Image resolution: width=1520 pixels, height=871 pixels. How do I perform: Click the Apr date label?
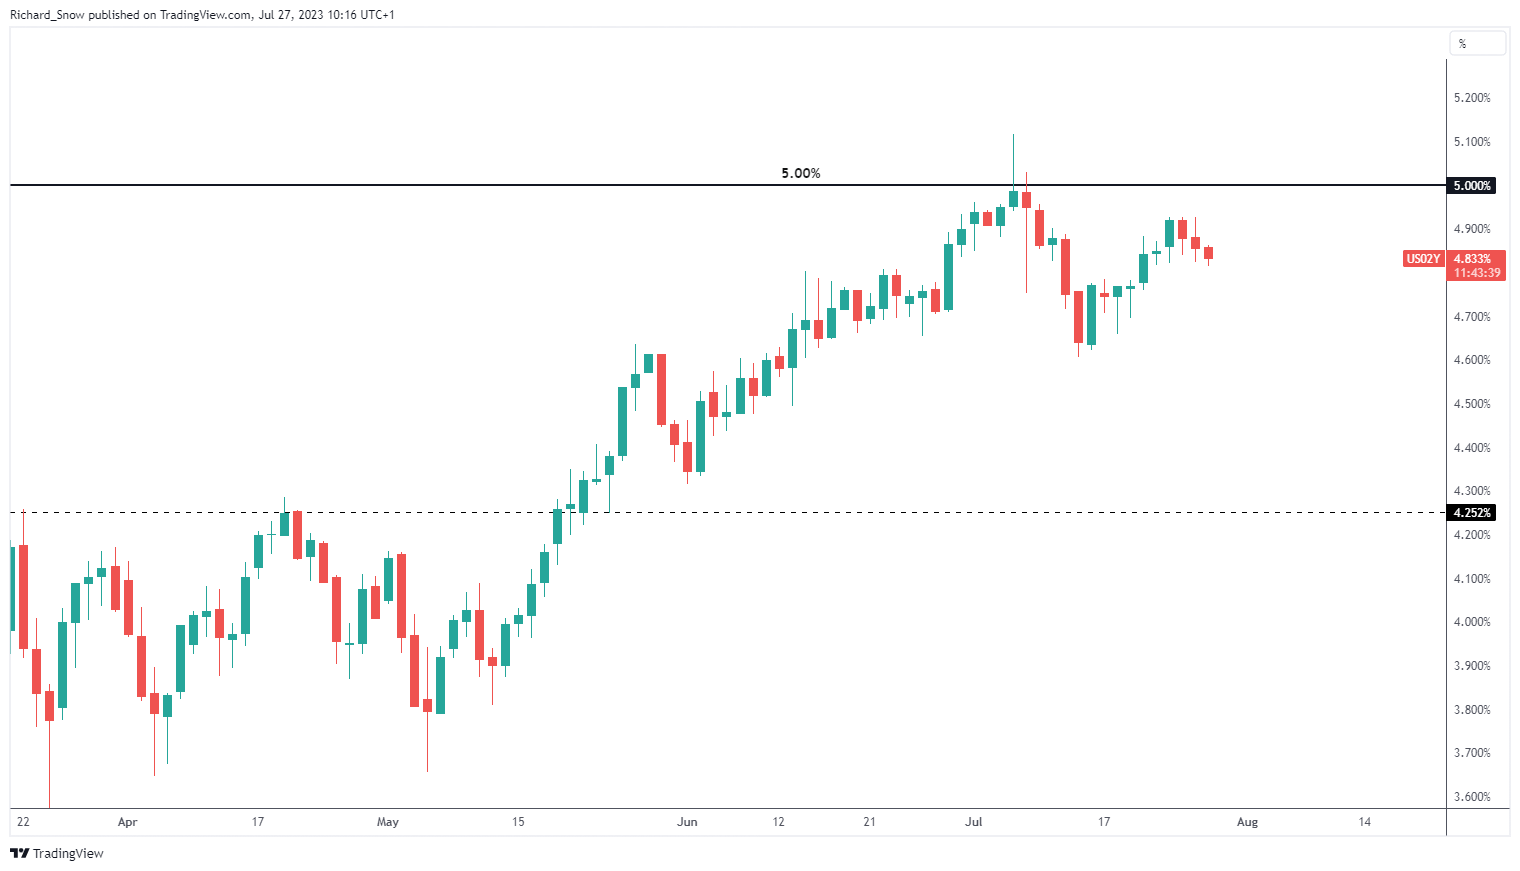click(127, 822)
